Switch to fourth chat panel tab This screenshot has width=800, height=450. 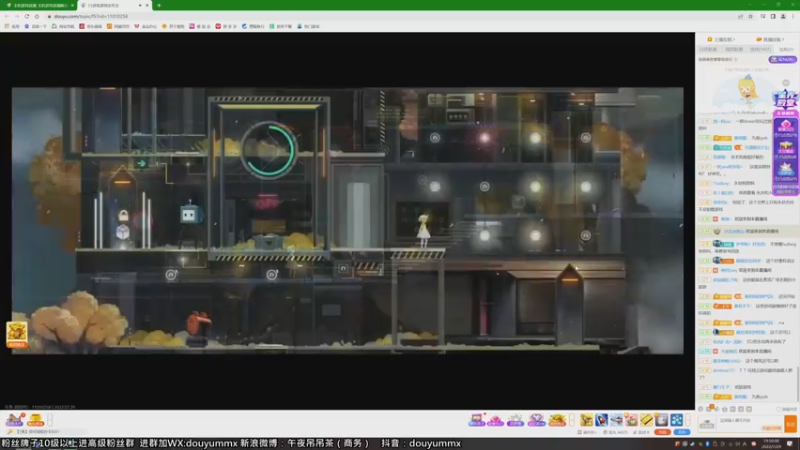tap(786, 49)
